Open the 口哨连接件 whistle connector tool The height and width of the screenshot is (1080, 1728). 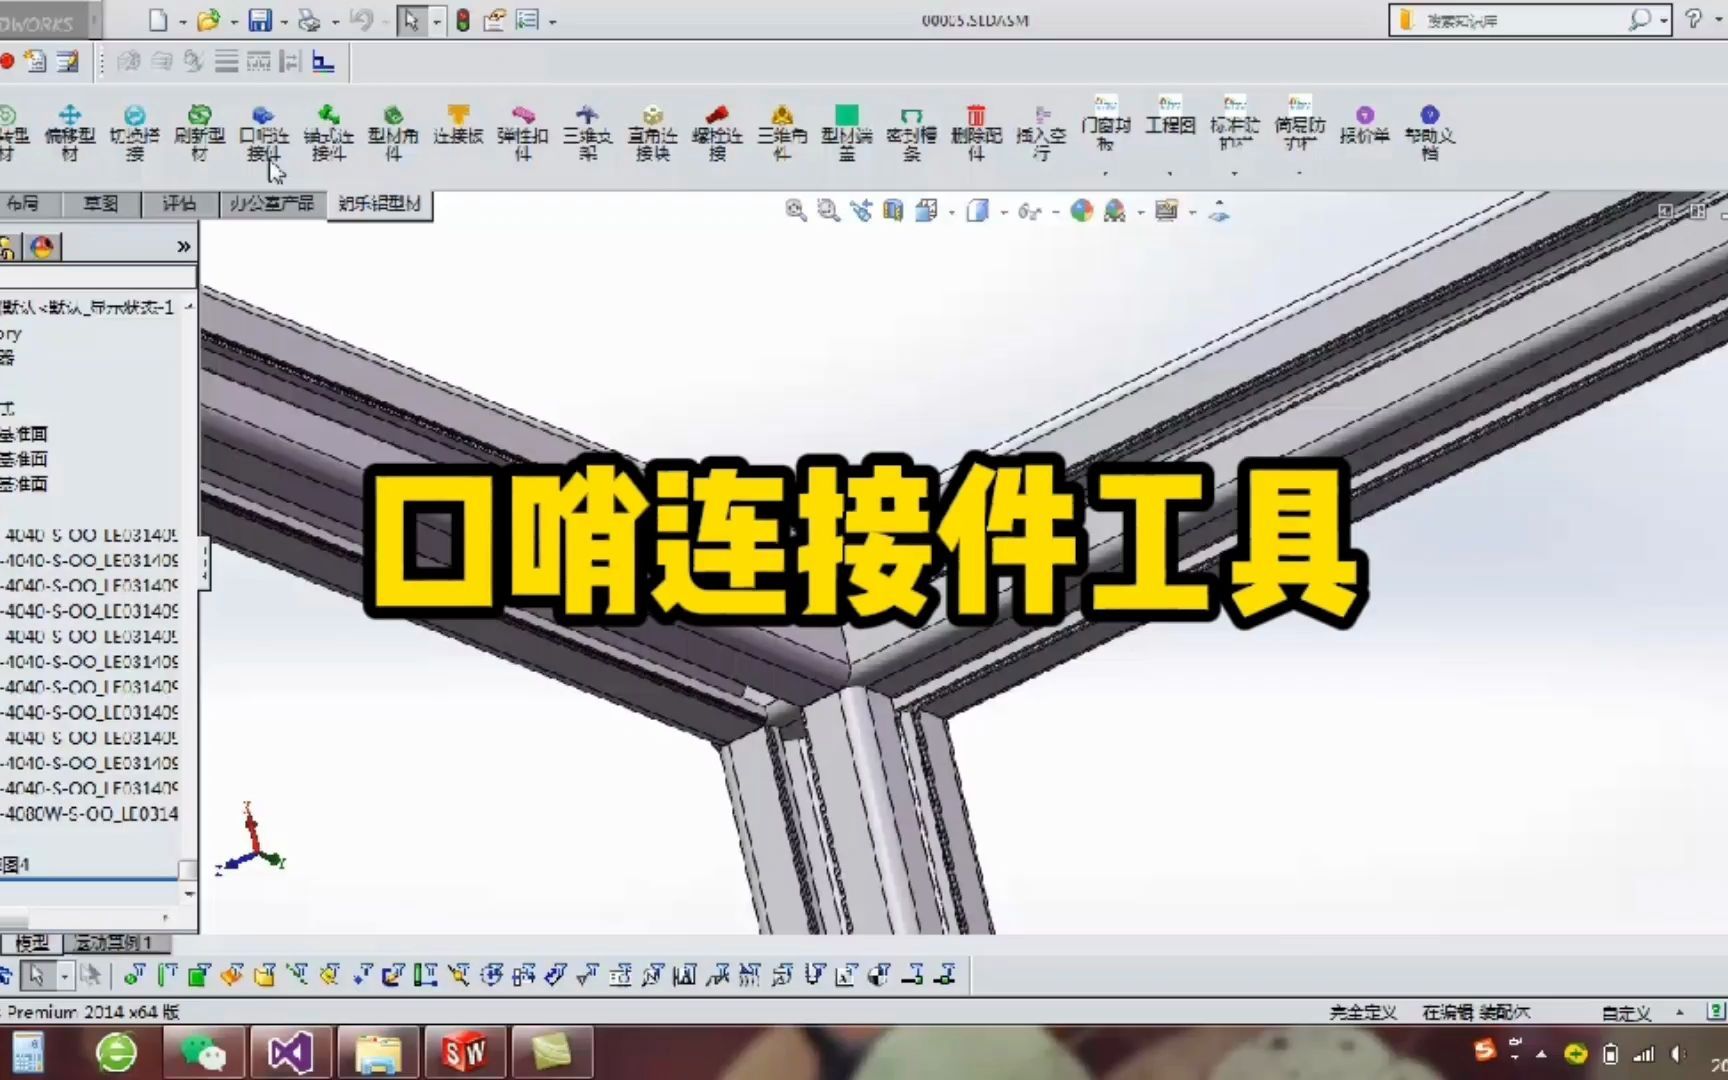(x=264, y=134)
